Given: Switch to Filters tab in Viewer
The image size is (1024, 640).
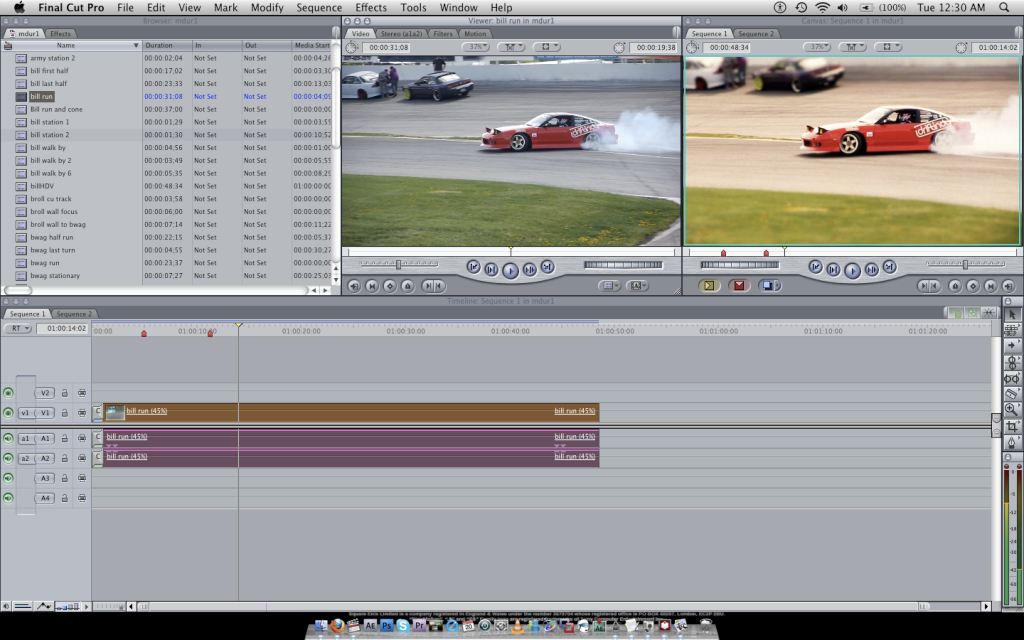Looking at the screenshot, I should coord(442,33).
